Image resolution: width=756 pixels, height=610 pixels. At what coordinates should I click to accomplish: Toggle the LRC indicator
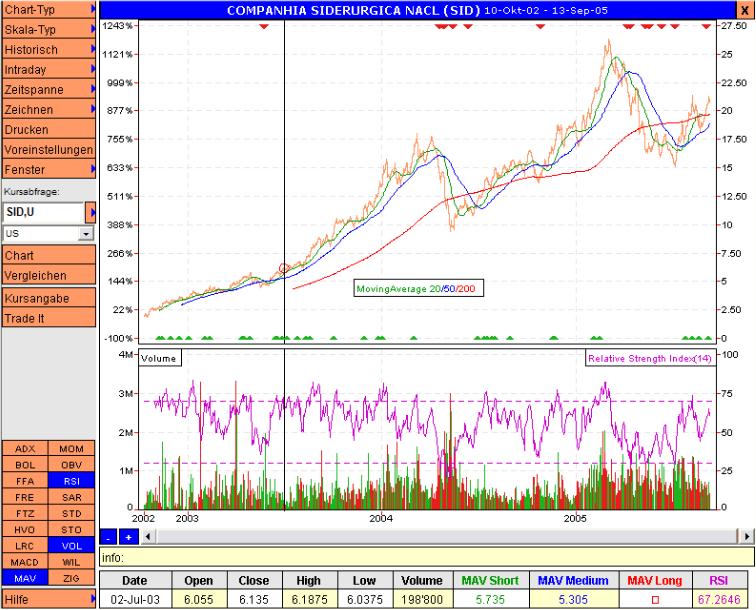(x=25, y=546)
